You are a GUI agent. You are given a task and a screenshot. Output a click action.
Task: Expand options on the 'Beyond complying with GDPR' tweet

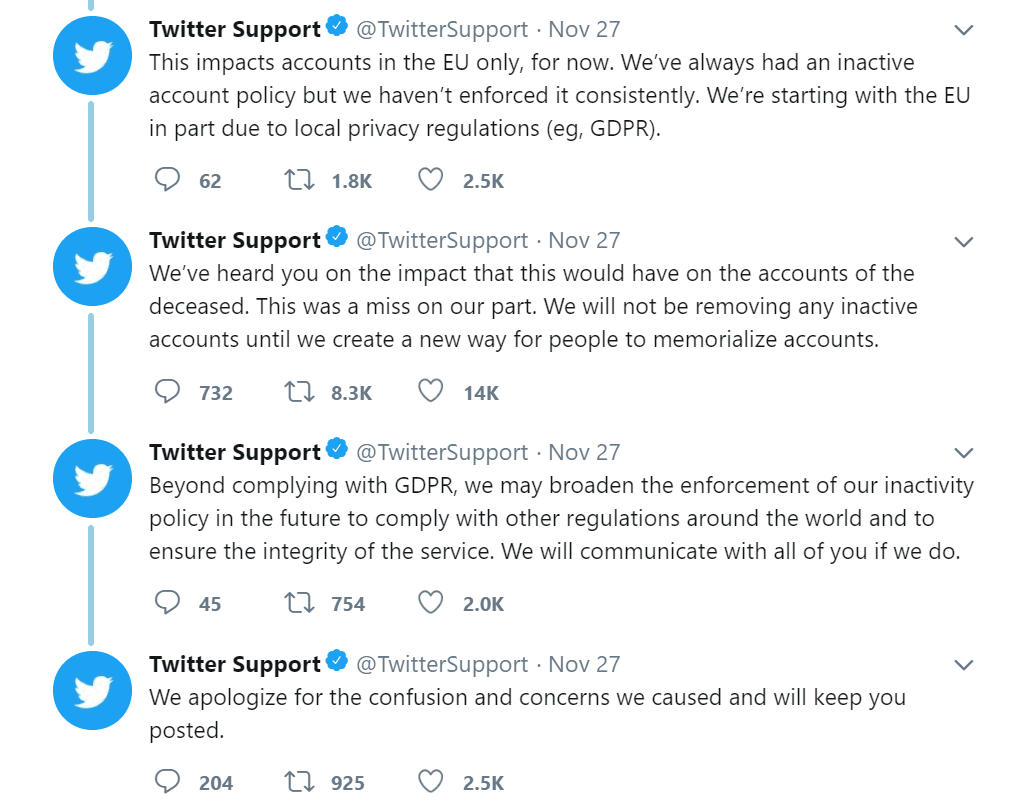click(x=964, y=453)
